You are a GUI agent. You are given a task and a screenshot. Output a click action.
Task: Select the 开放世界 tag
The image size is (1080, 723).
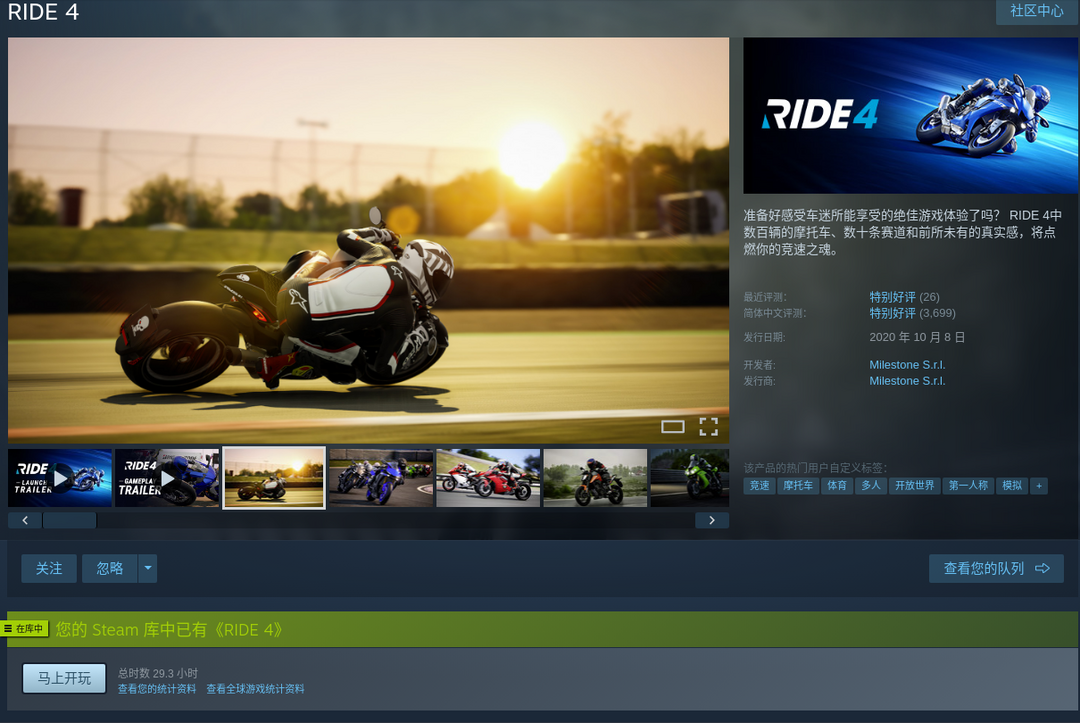pos(914,485)
